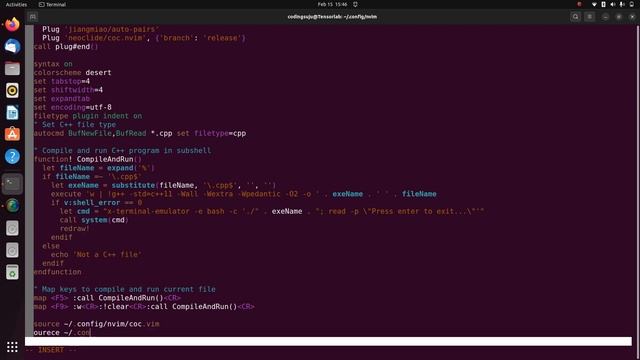Click 'call plug#end()' line
The image size is (640, 360).
pos(66,47)
